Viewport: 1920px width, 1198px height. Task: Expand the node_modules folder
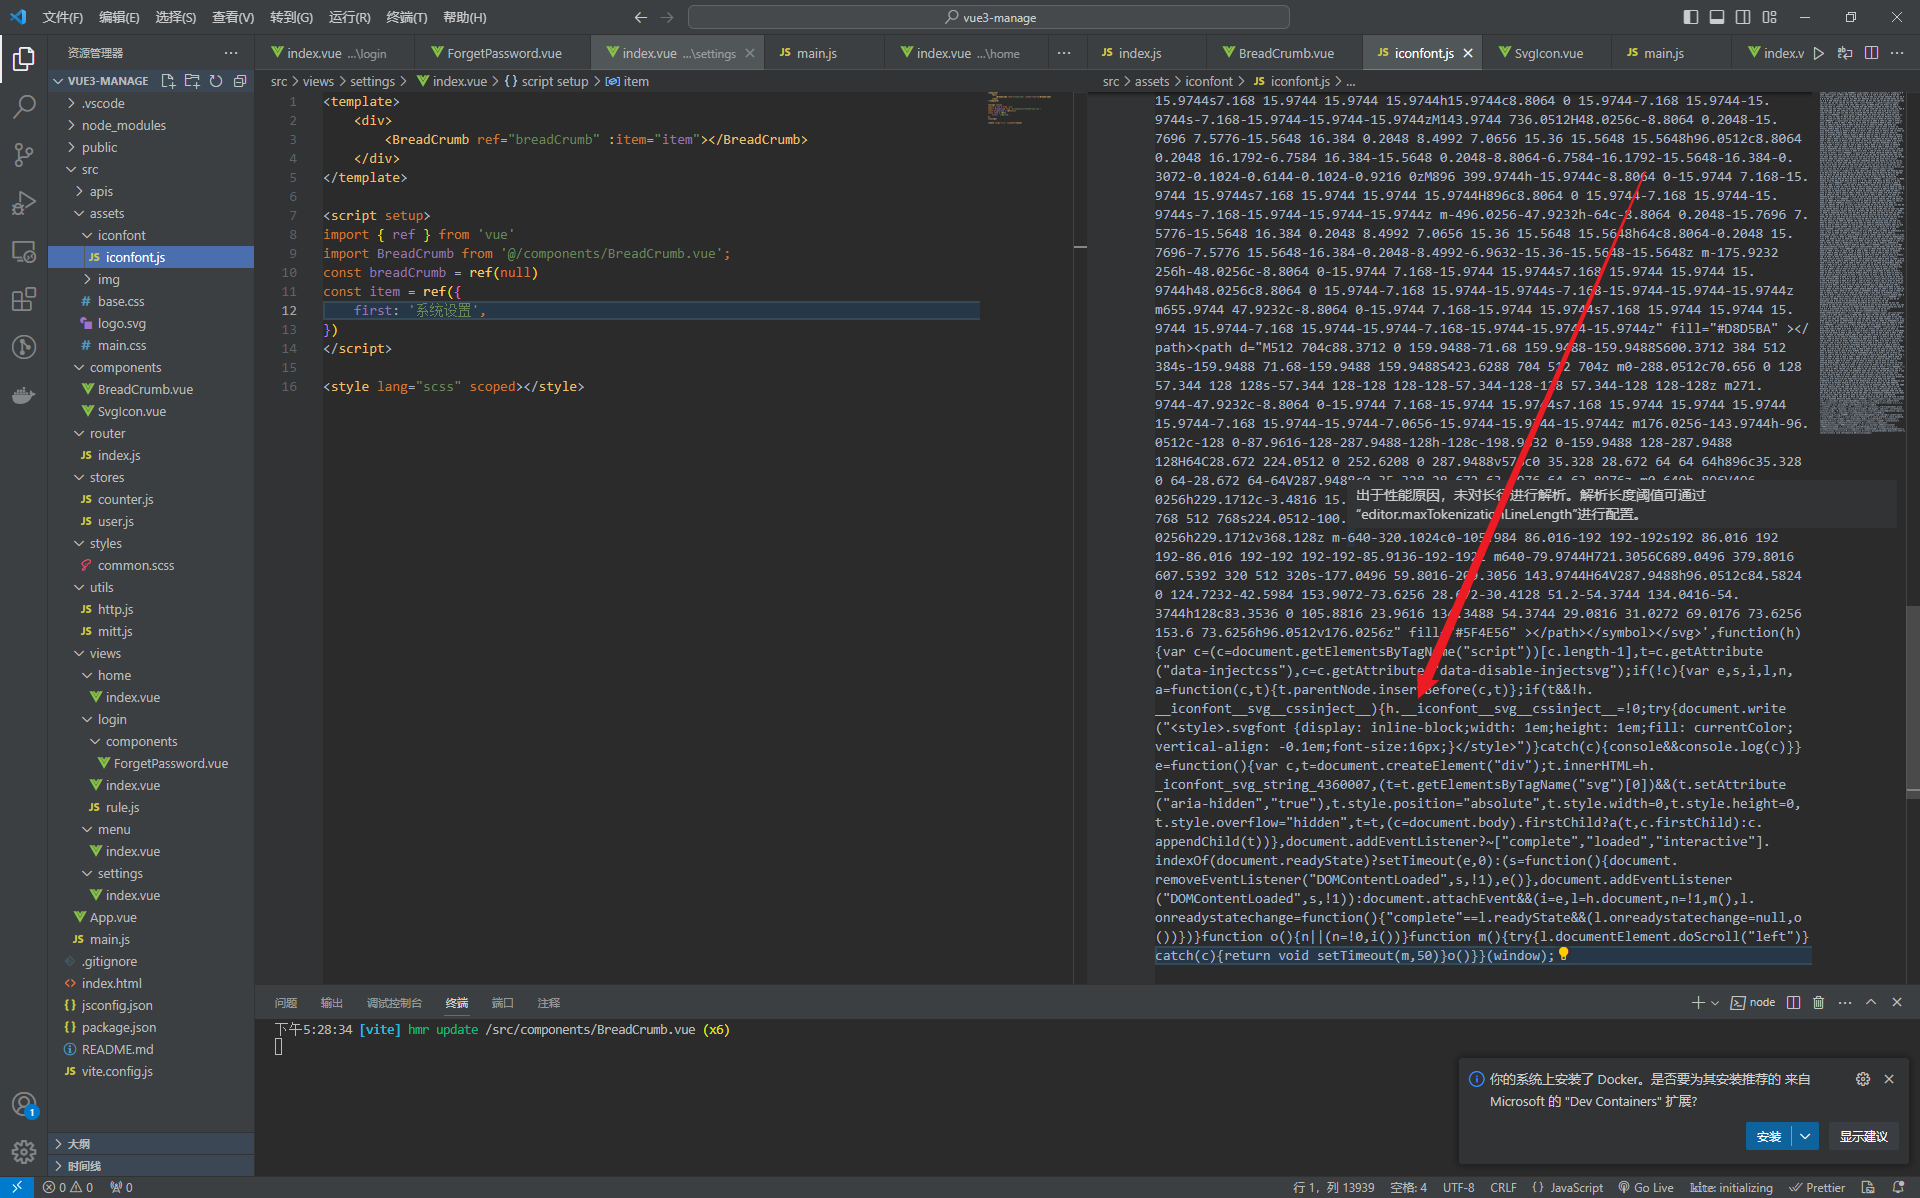pos(123,125)
